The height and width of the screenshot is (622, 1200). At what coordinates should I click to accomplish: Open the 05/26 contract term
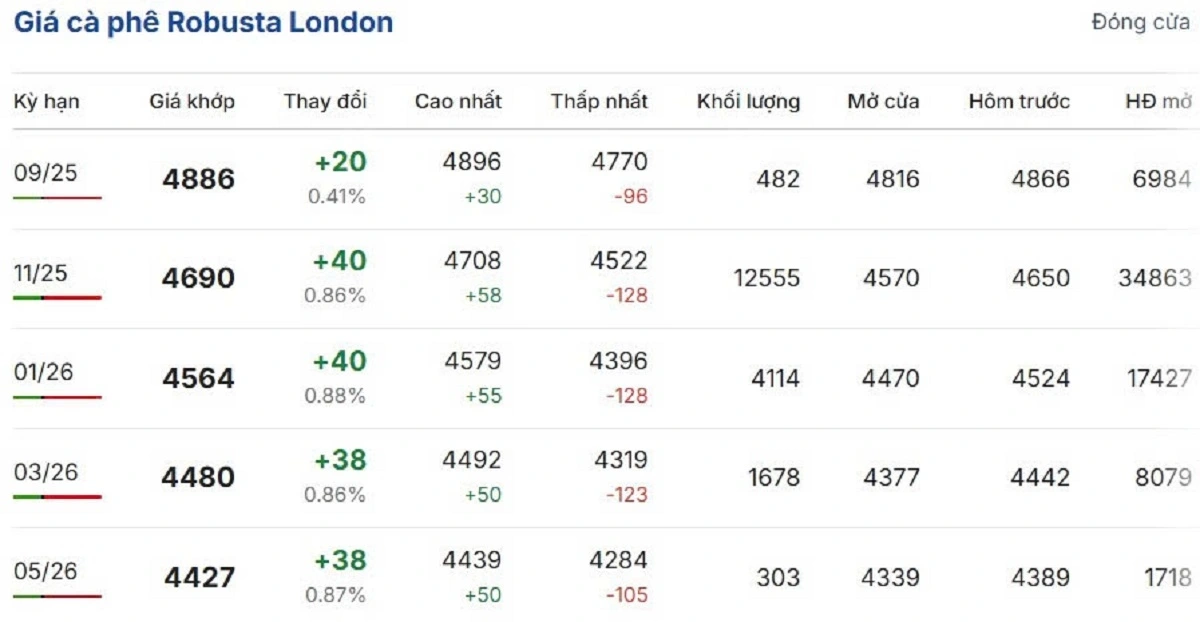45,571
